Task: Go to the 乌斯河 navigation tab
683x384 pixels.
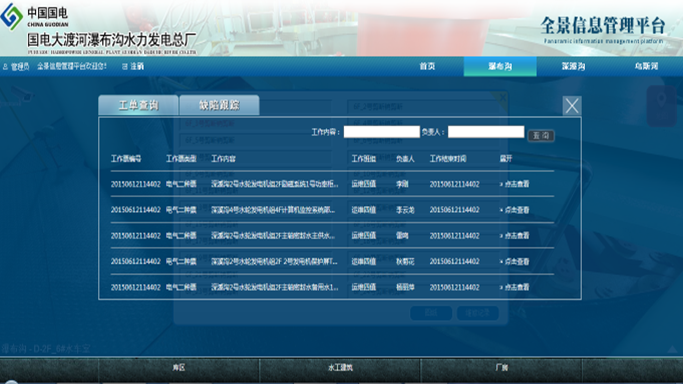Action: point(646,66)
